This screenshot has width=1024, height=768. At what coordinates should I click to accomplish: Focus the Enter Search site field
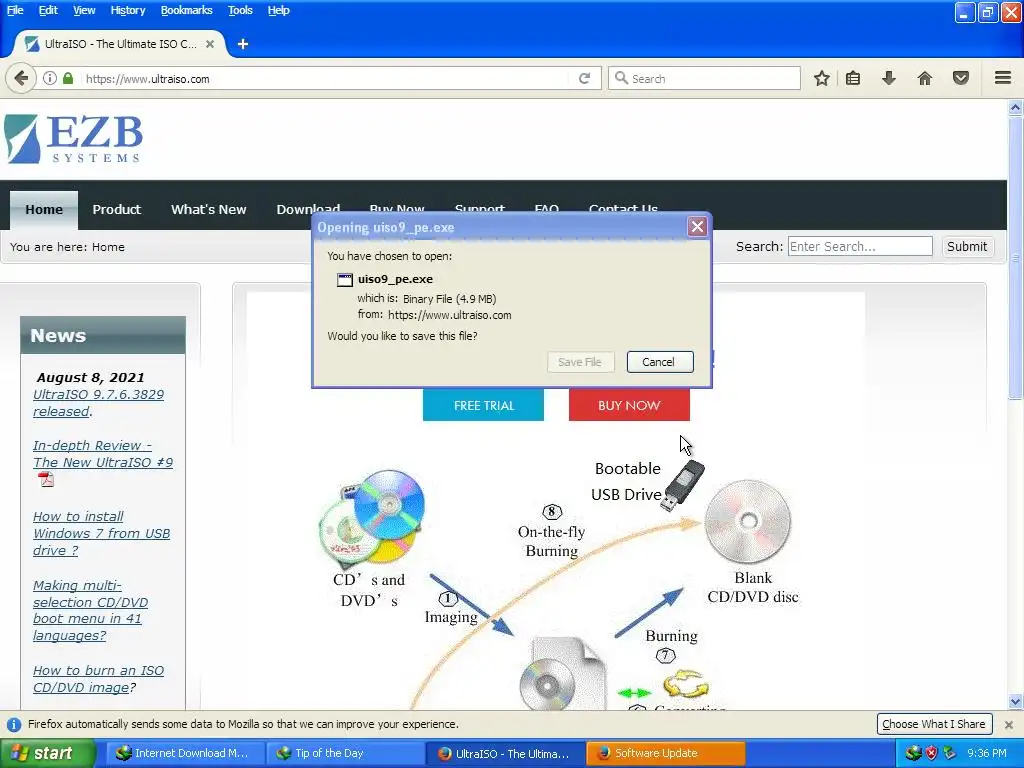859,246
